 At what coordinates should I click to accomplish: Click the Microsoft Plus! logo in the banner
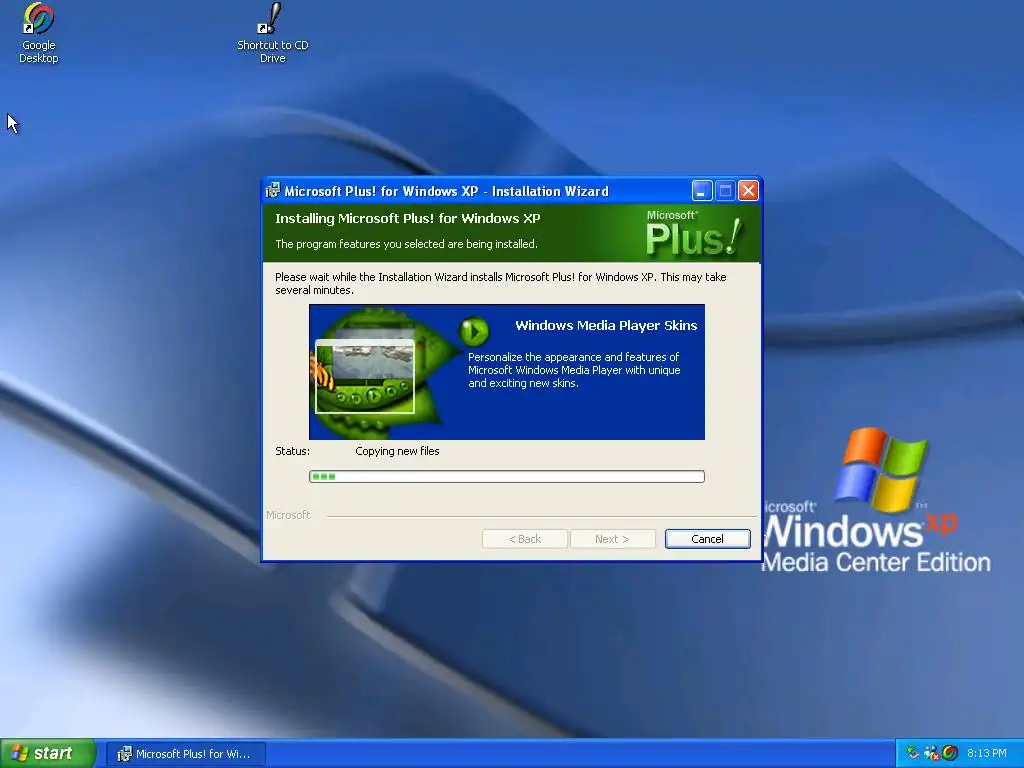pos(694,233)
